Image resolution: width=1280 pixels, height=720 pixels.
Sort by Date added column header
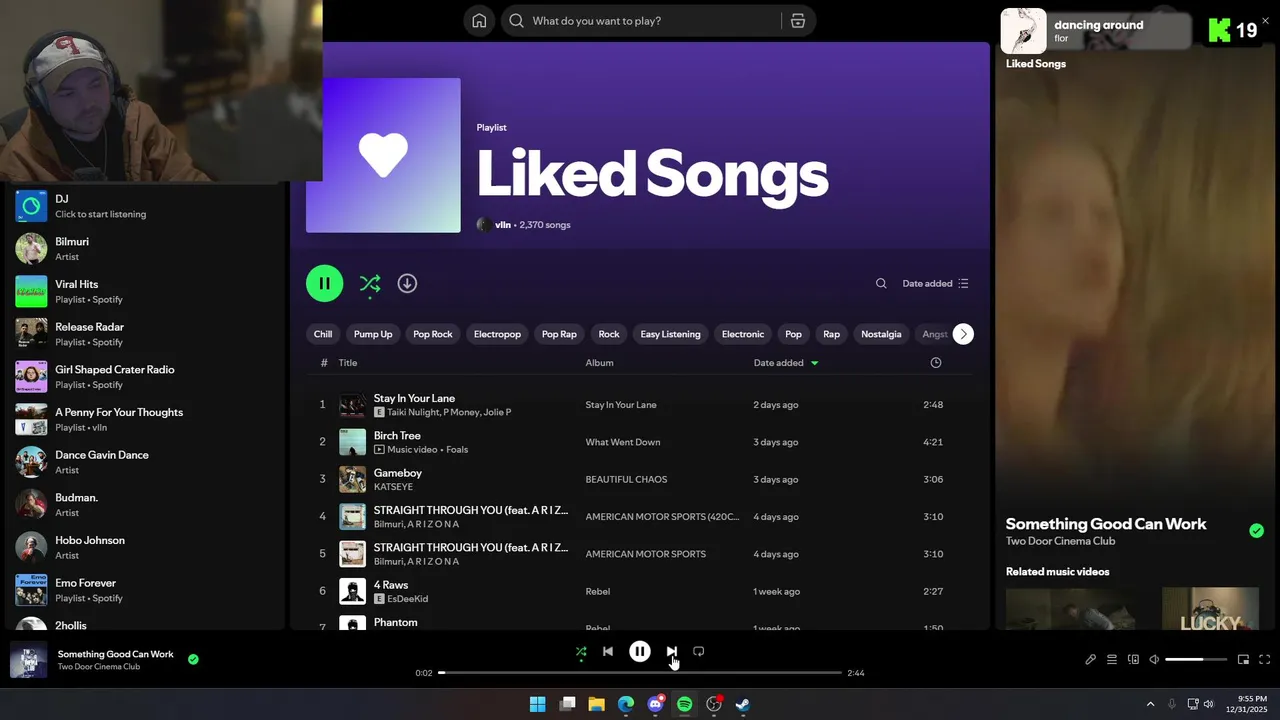786,363
